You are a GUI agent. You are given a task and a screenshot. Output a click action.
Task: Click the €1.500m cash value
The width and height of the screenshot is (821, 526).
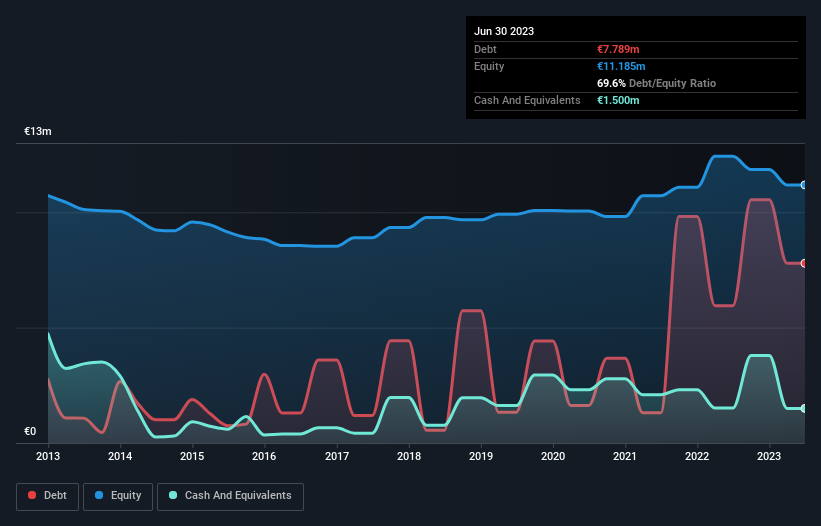(618, 100)
